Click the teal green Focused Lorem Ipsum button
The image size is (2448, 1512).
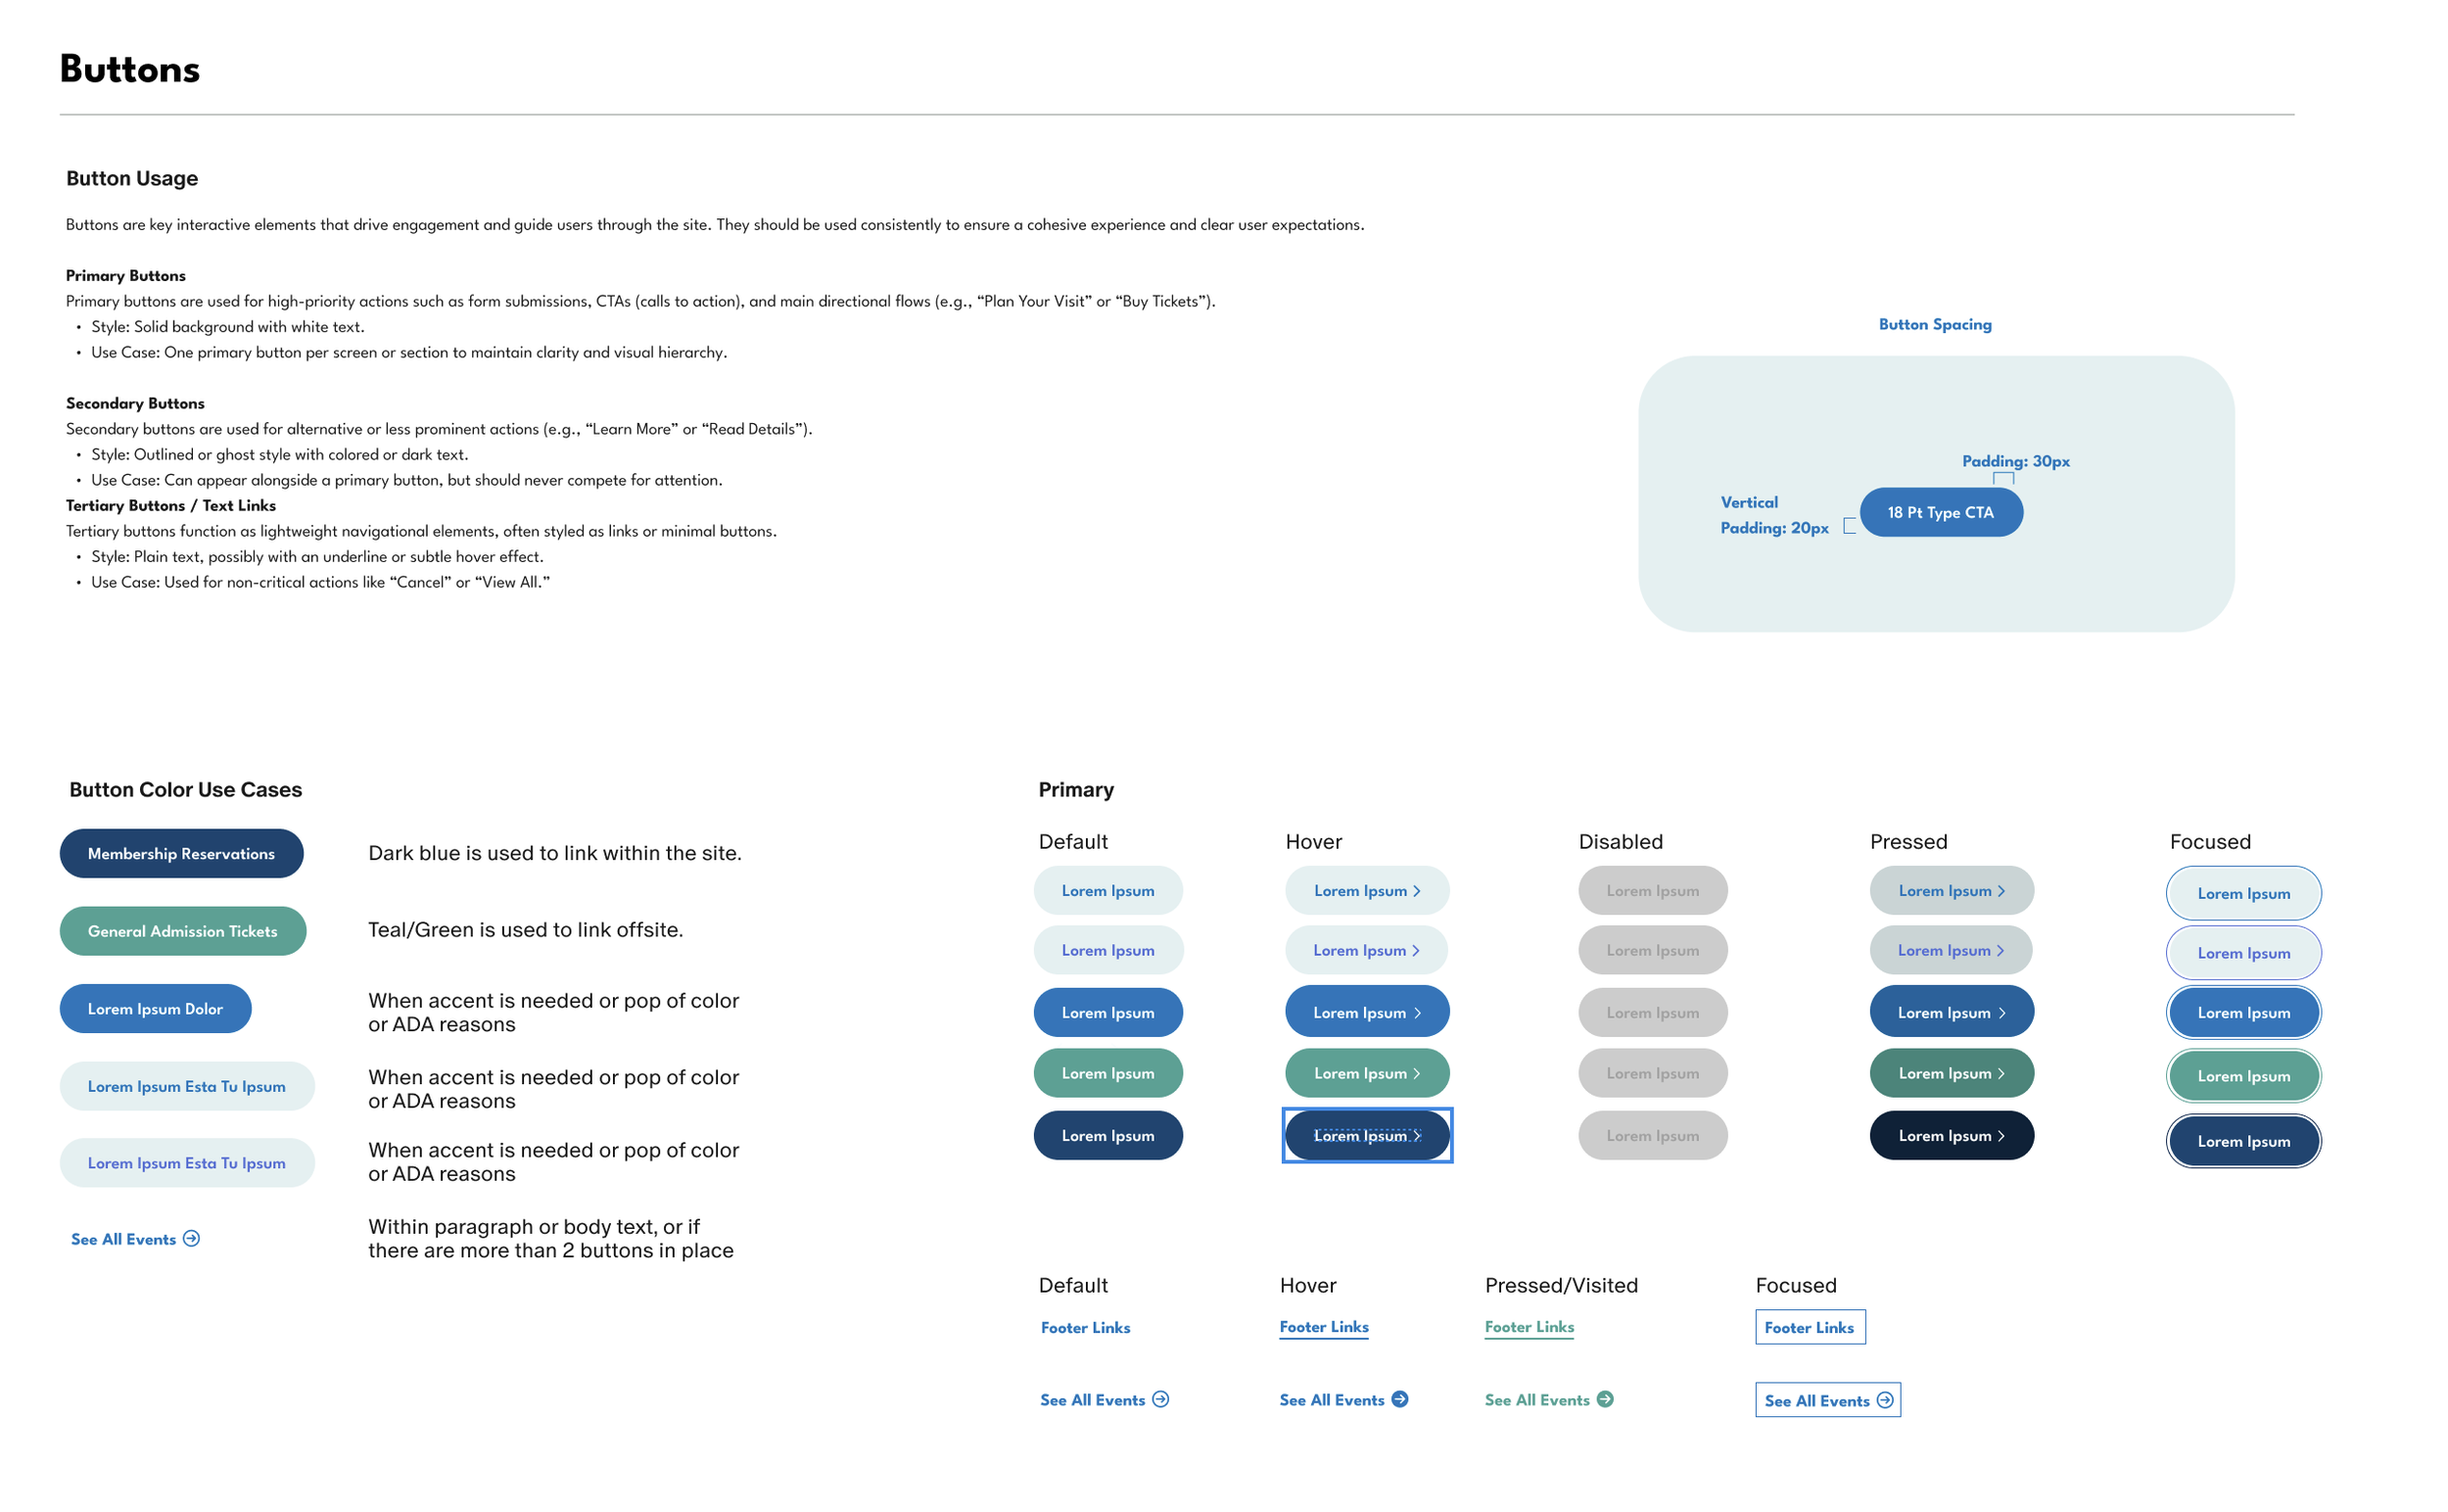tap(2244, 1077)
